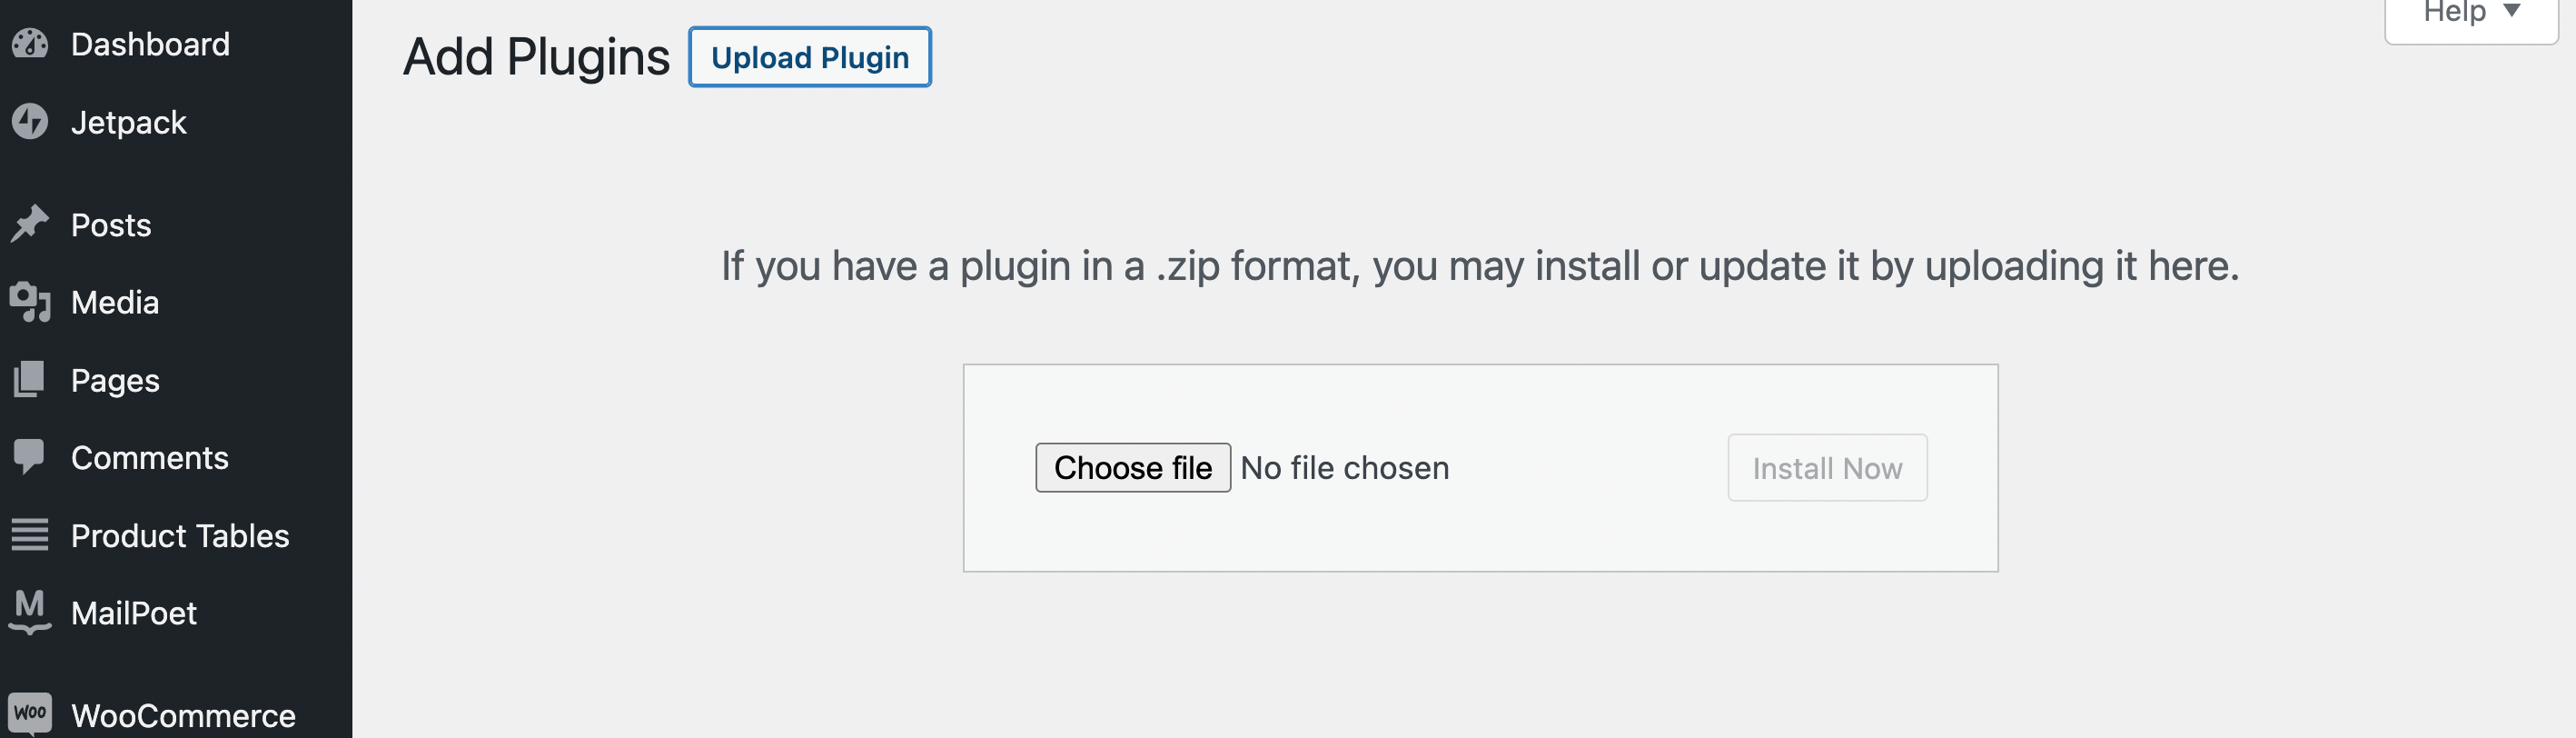Image resolution: width=2576 pixels, height=738 pixels.
Task: Click the Media camera icon
Action: tap(30, 302)
